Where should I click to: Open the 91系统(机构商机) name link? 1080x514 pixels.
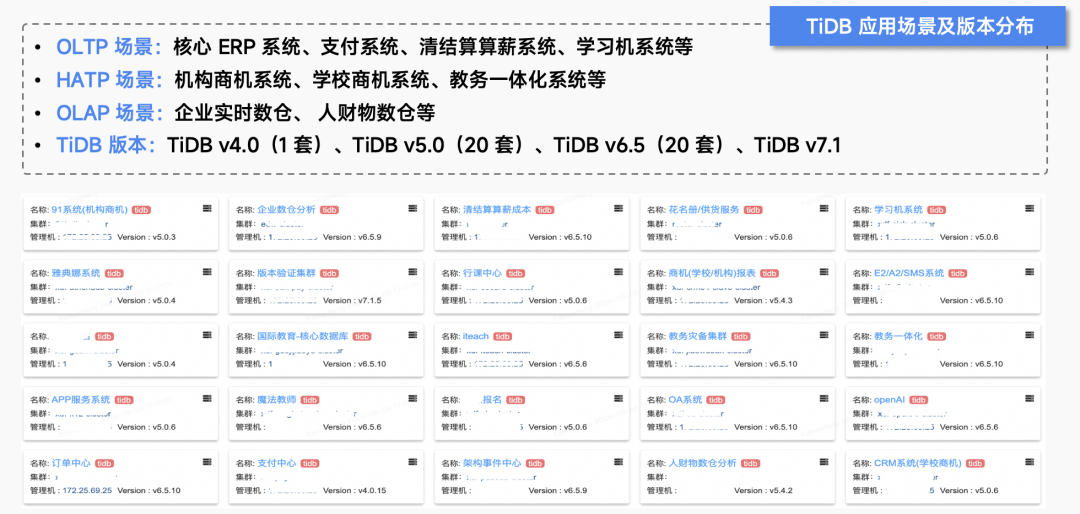90,210
